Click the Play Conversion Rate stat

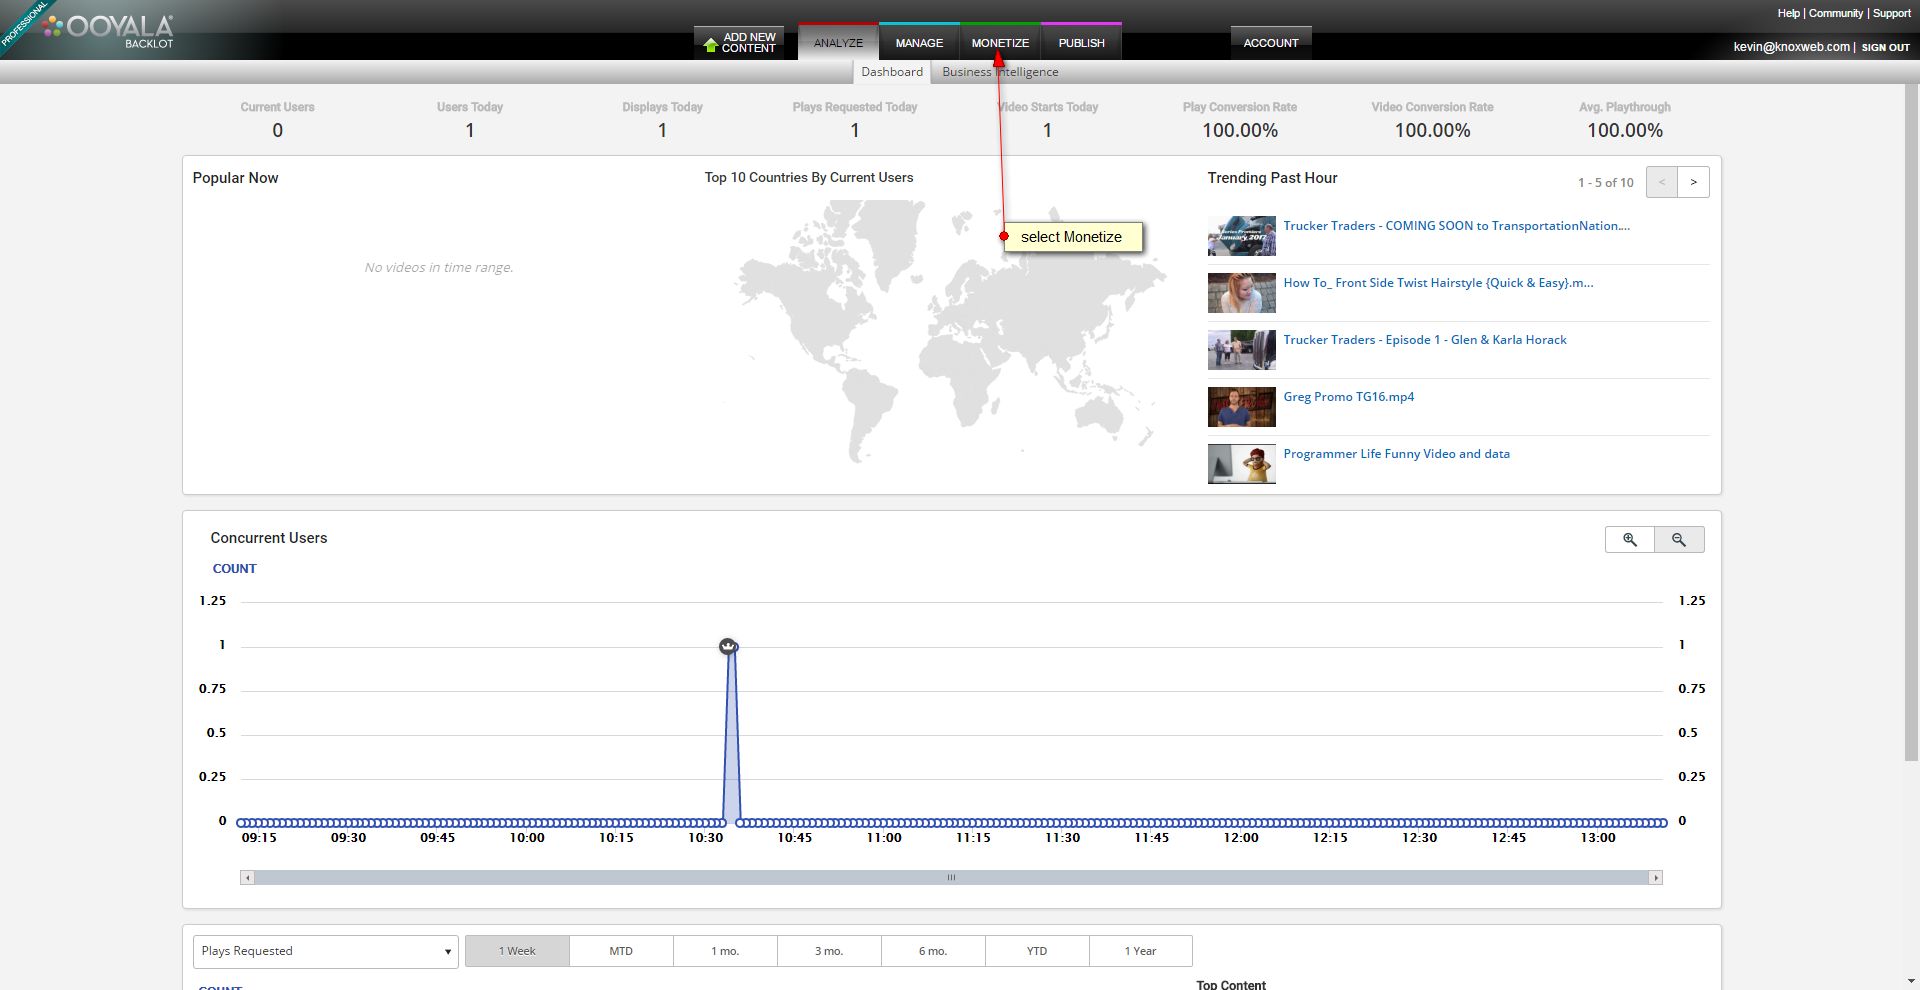pyautogui.click(x=1240, y=120)
